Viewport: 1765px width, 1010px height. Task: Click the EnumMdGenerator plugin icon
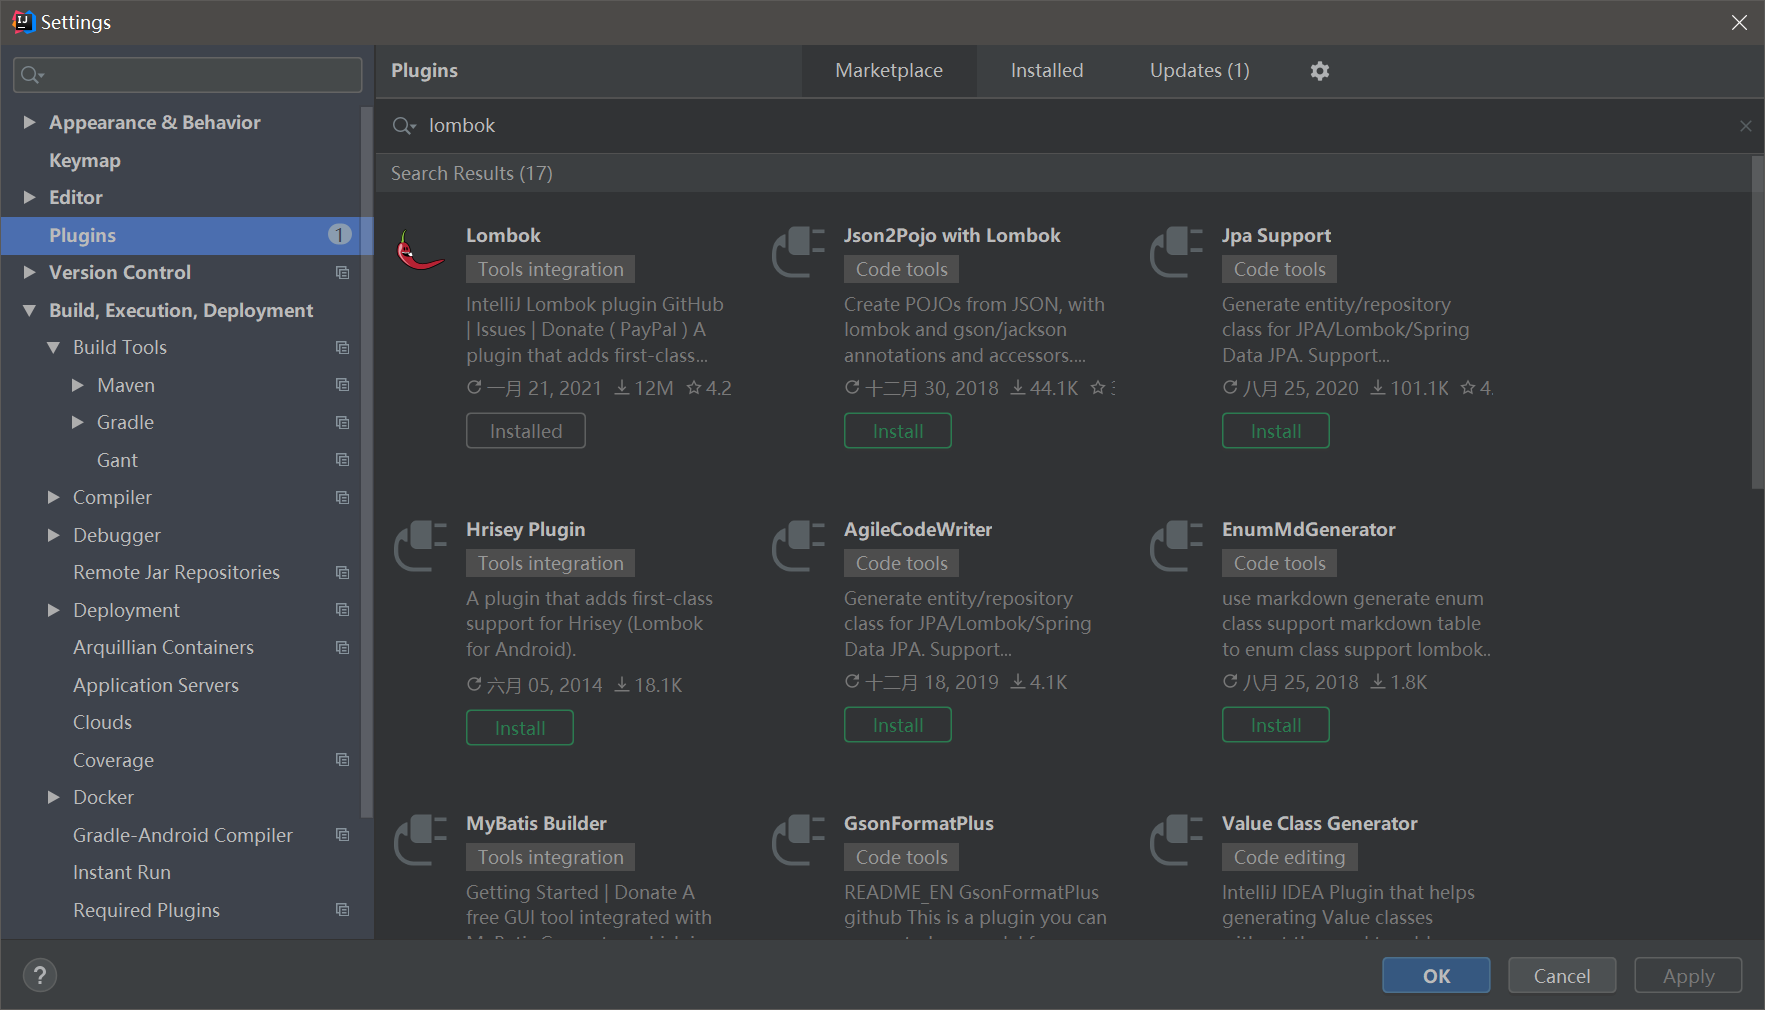click(x=1176, y=545)
